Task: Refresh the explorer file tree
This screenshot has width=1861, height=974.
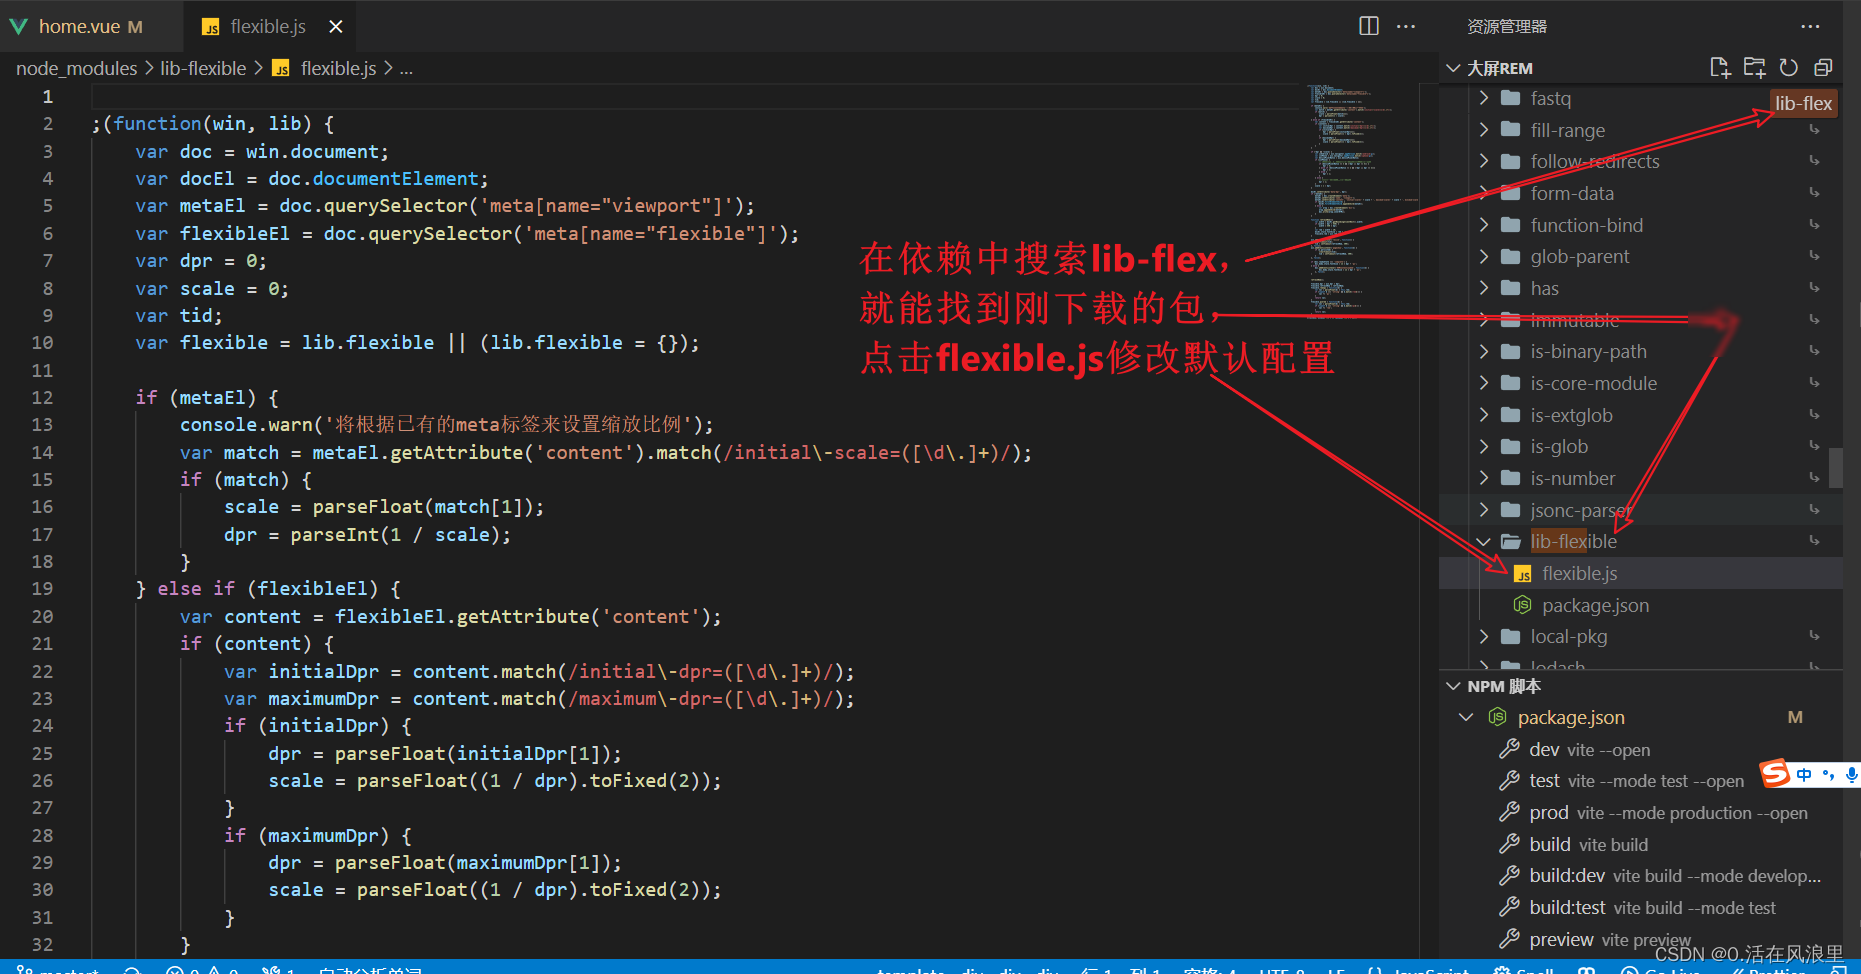Action: pos(1788,68)
